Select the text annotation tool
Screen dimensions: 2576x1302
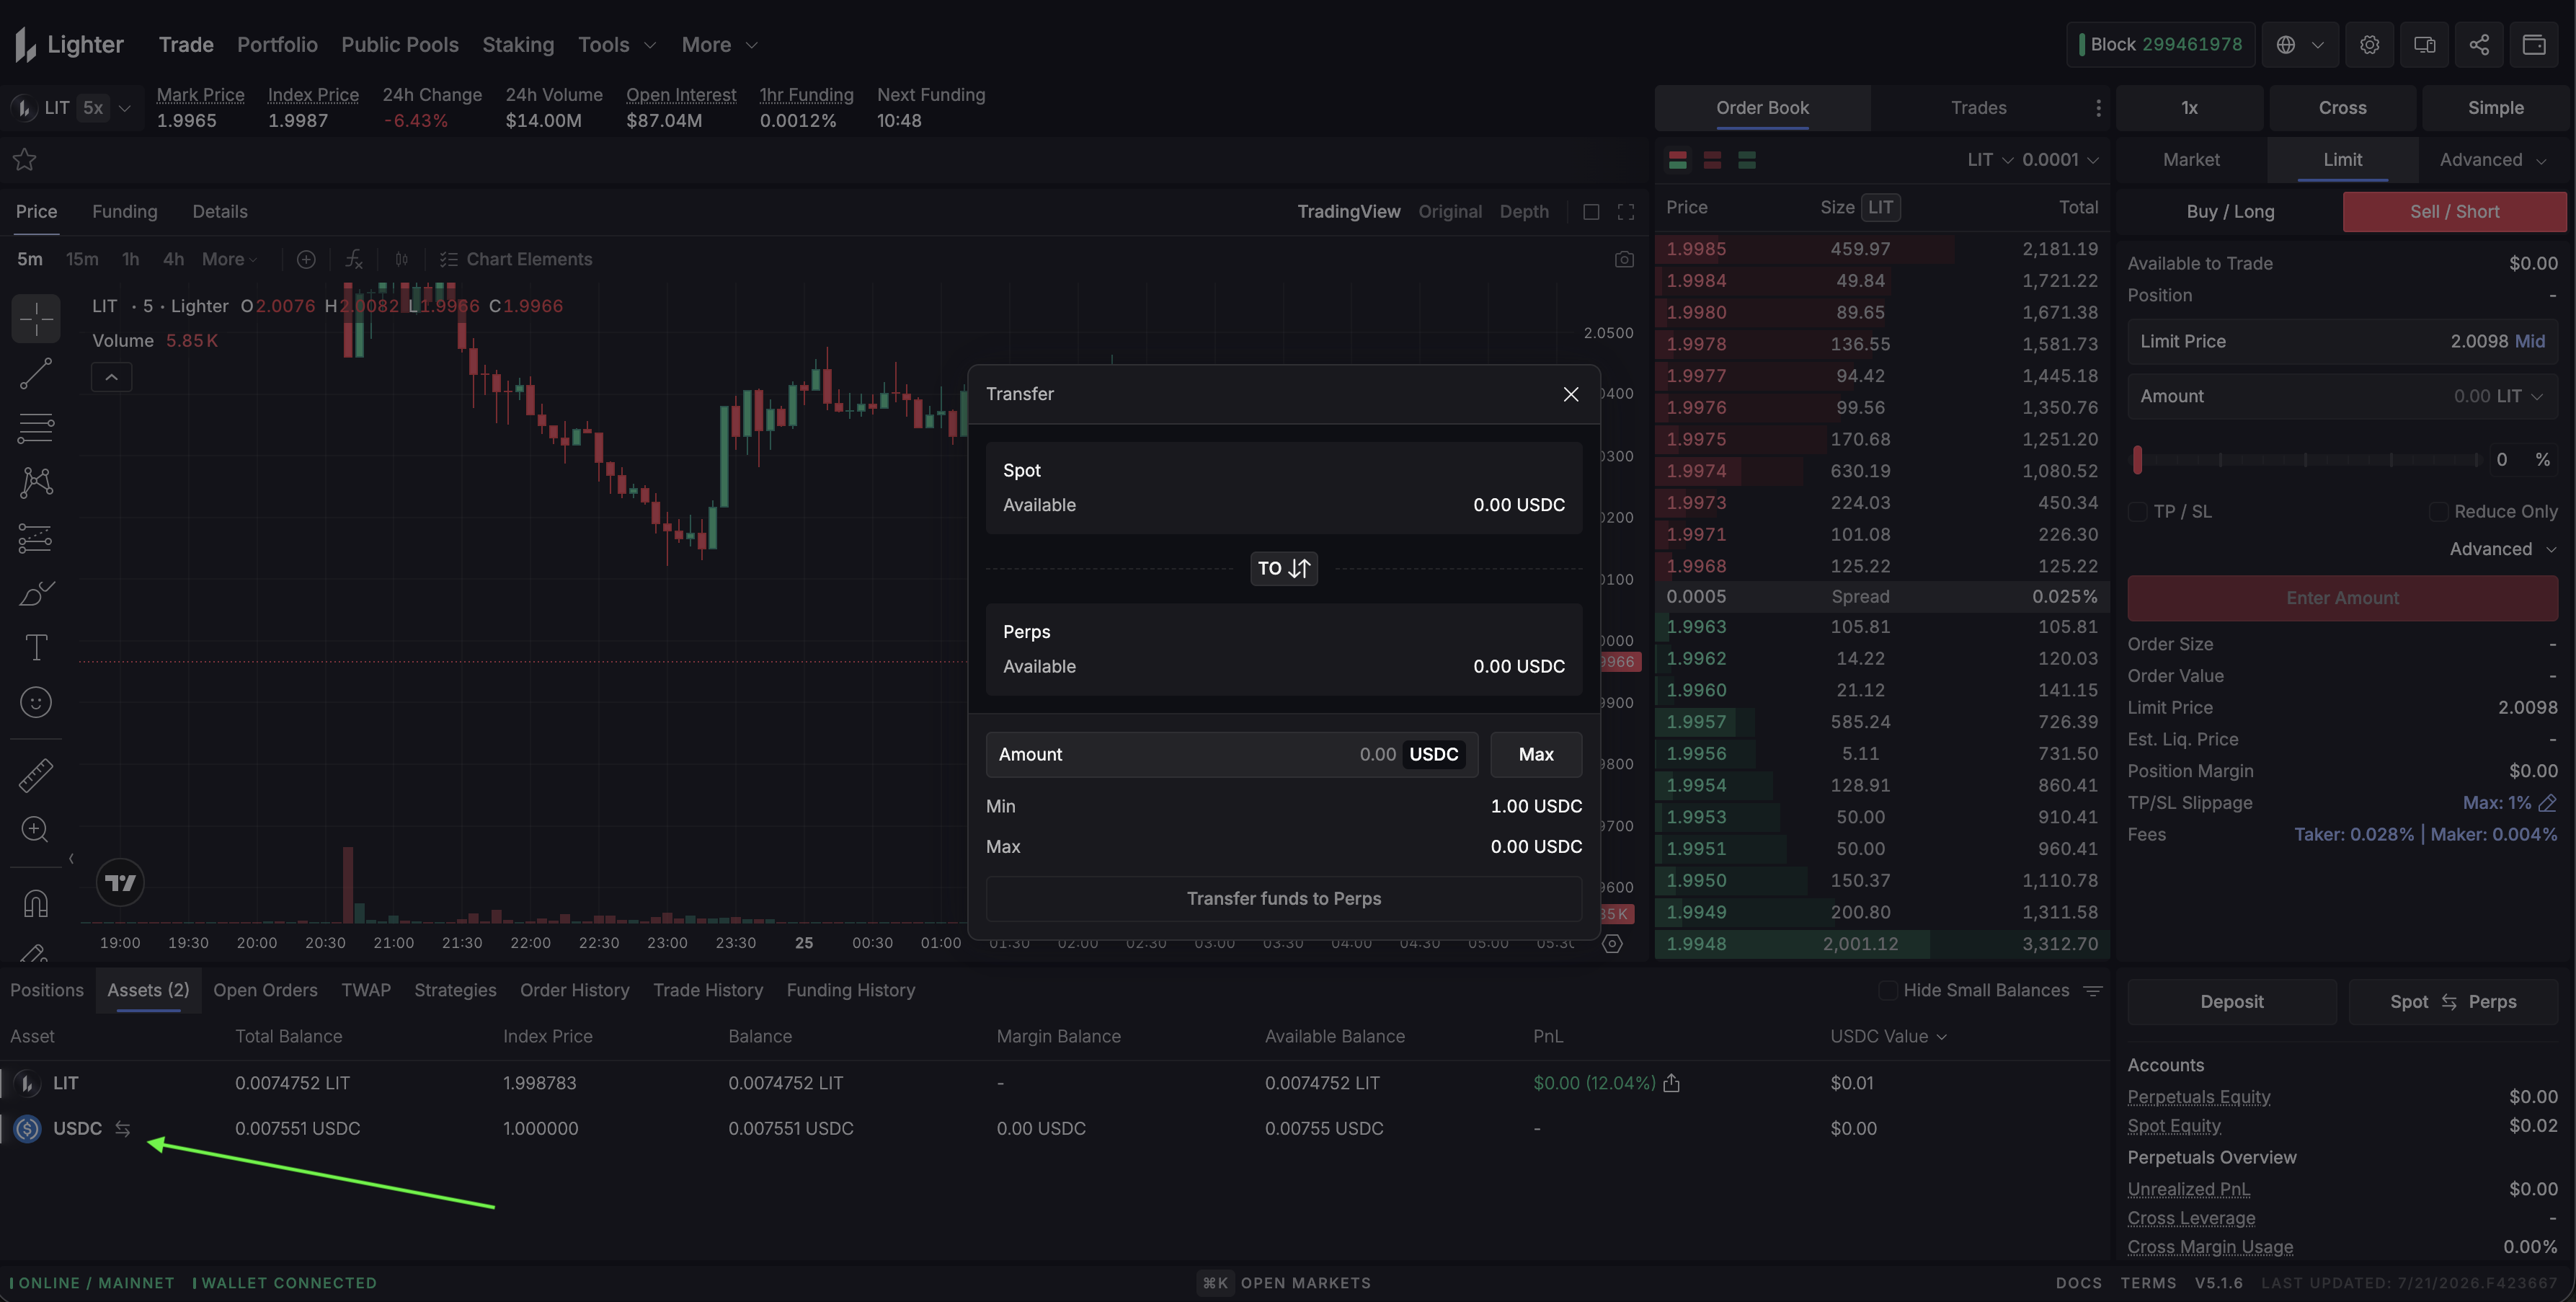(x=36, y=648)
